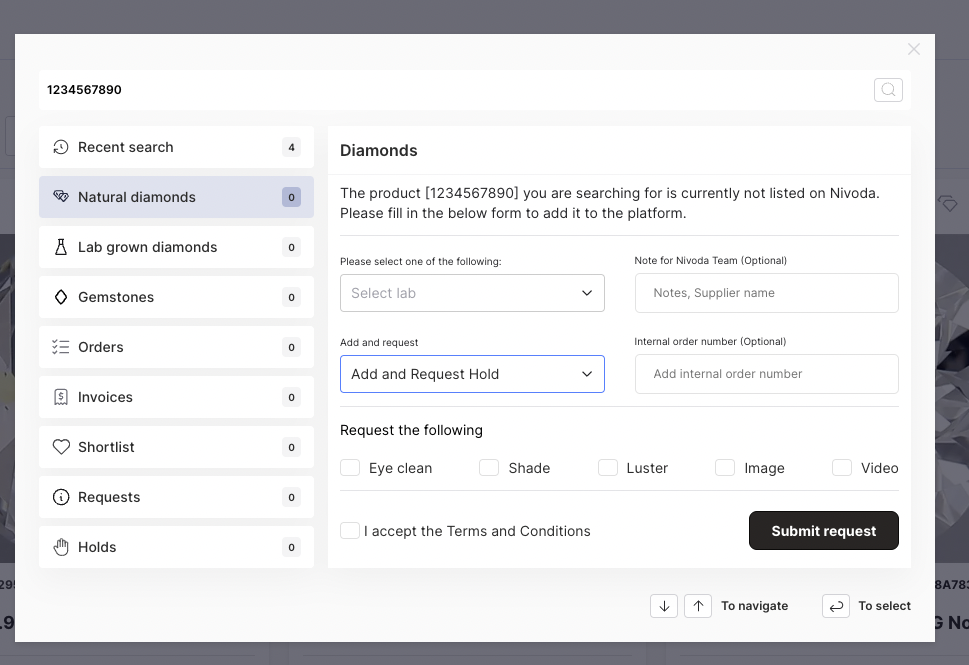
Task: Check the Video request option
Action: point(842,468)
